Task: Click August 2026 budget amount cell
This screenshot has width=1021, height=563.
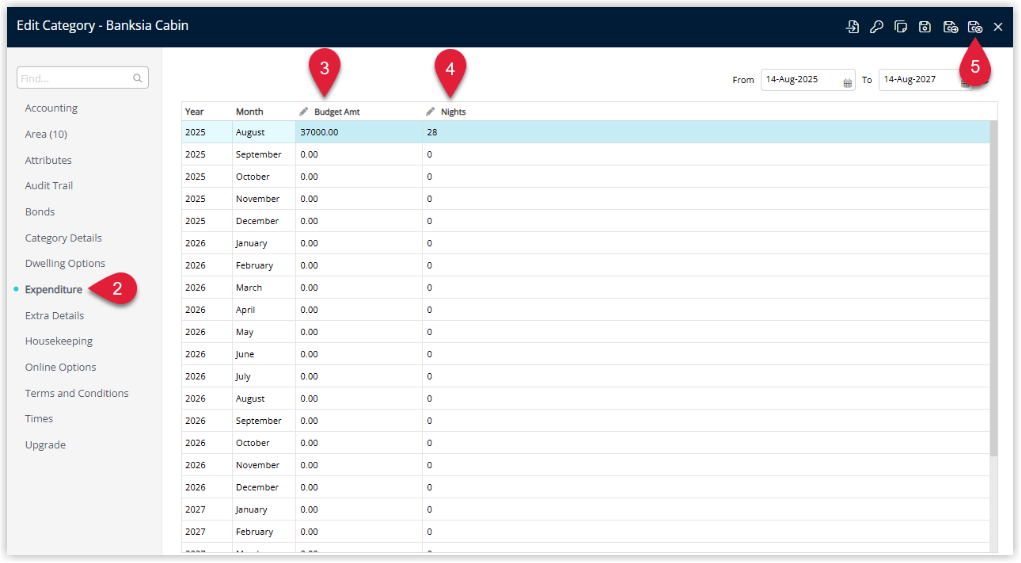Action: point(359,398)
